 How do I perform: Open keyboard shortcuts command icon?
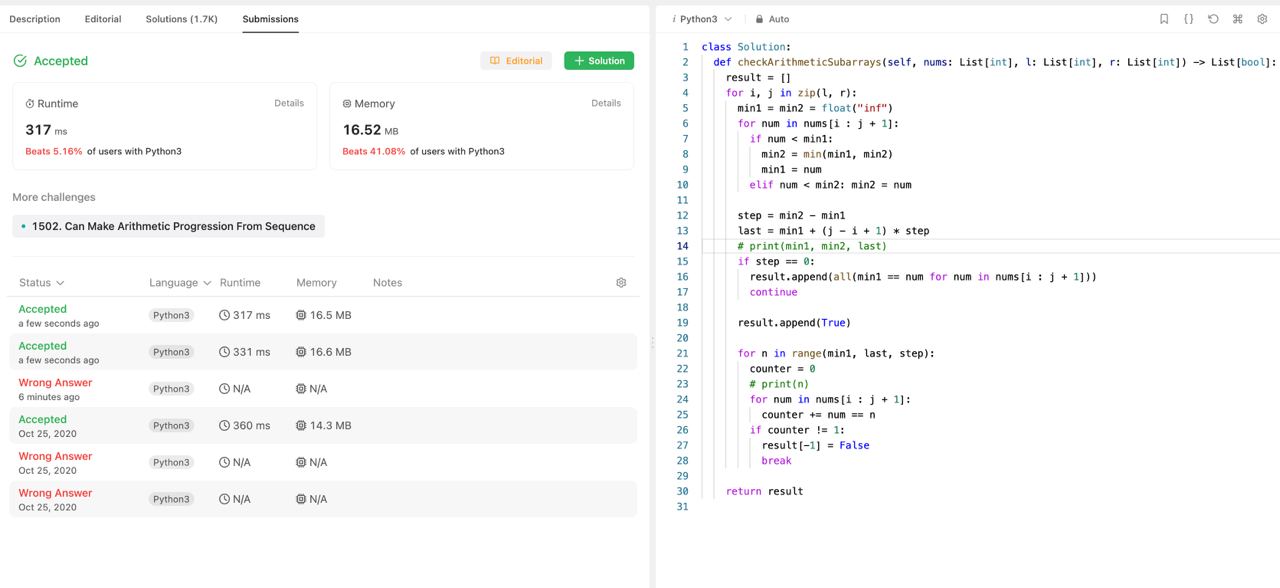(1237, 19)
